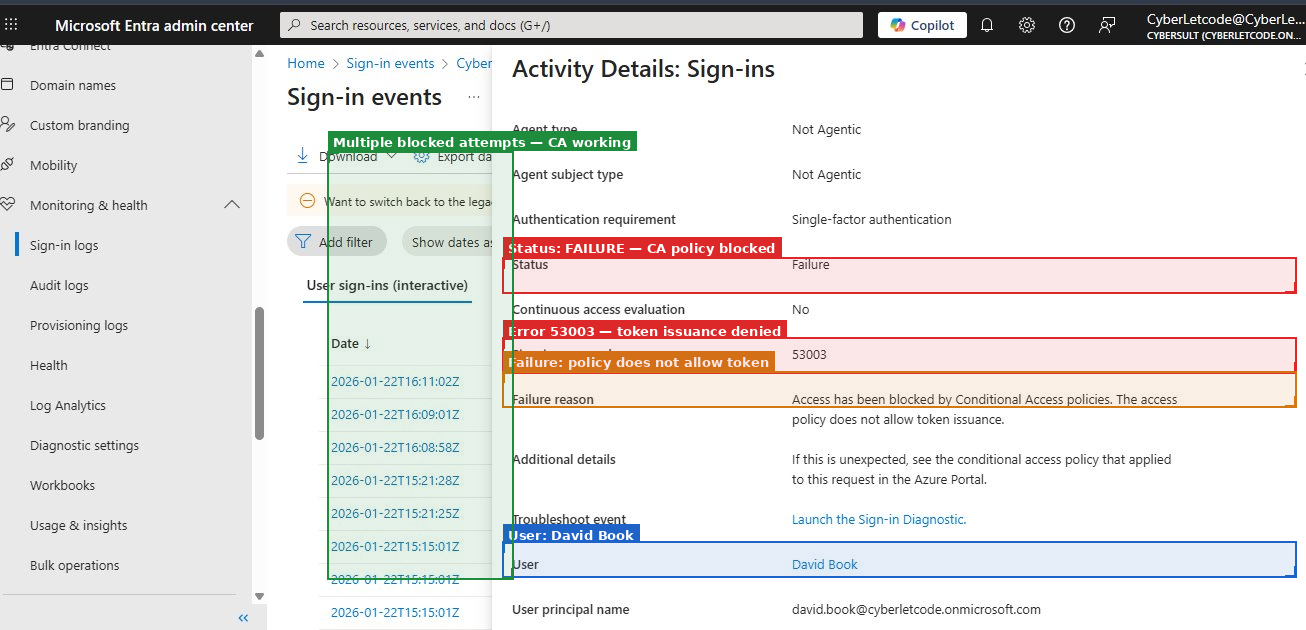The width and height of the screenshot is (1306, 630).
Task: Click the Show dates as pill
Action: pos(447,242)
